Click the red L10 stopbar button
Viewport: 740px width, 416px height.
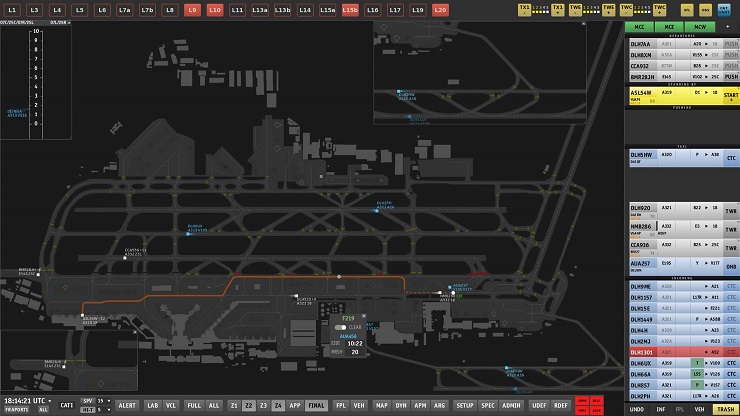(214, 9)
